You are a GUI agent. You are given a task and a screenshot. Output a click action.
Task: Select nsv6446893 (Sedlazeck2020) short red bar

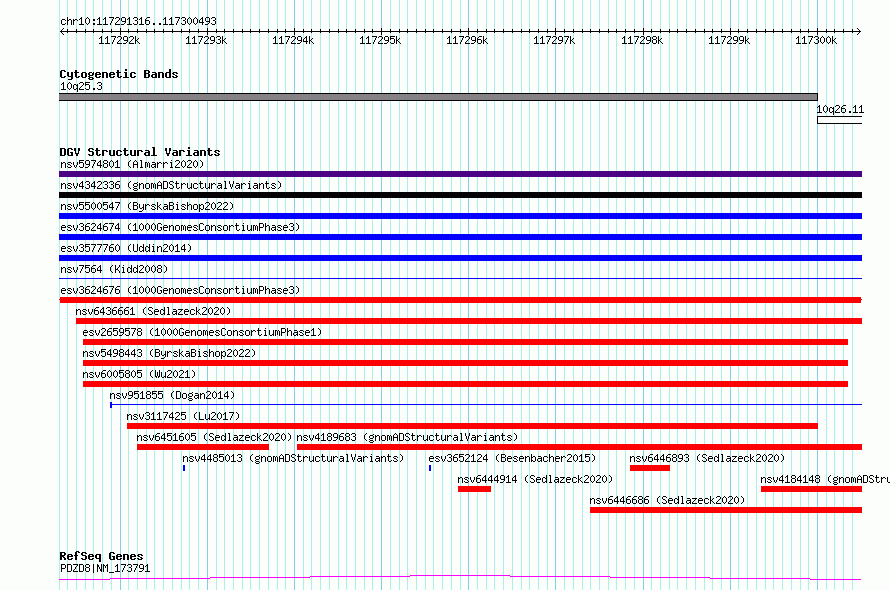[650, 468]
